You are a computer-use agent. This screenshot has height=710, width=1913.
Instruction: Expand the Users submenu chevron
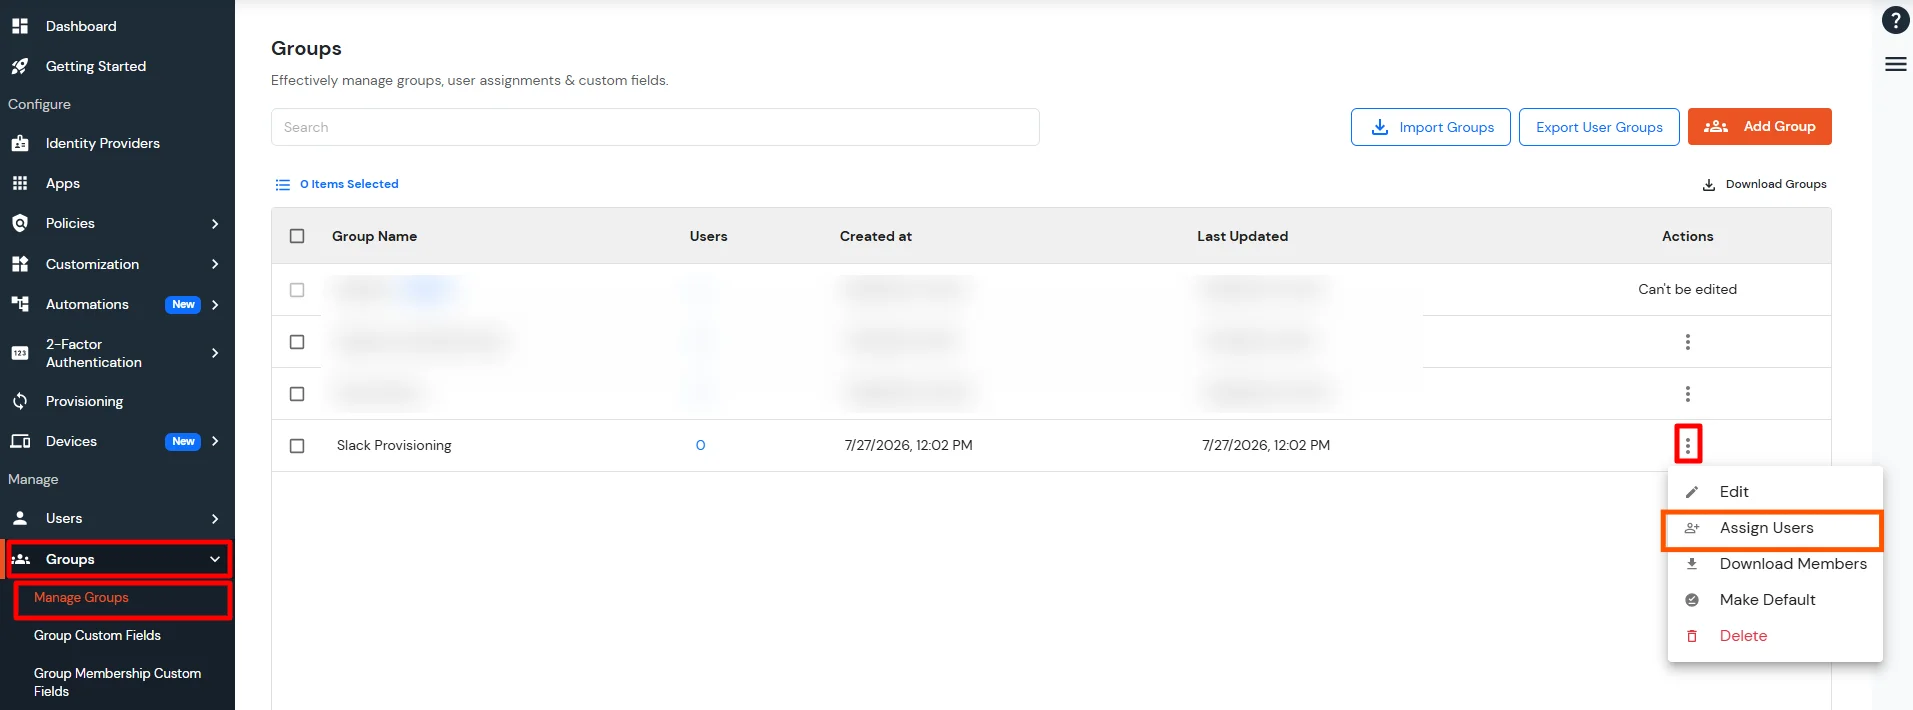pyautogui.click(x=215, y=518)
